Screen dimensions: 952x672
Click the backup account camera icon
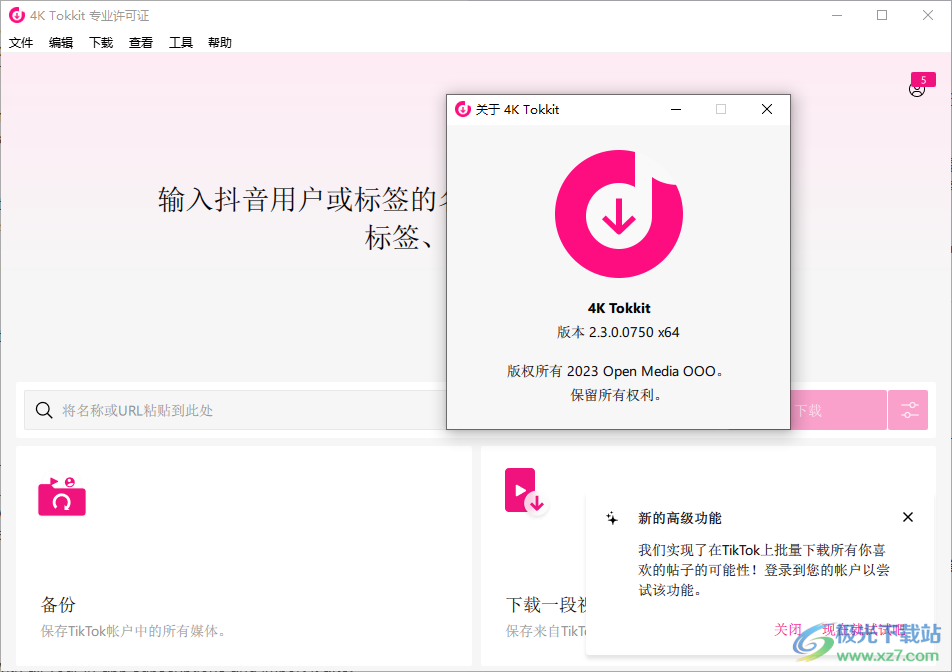coord(62,495)
